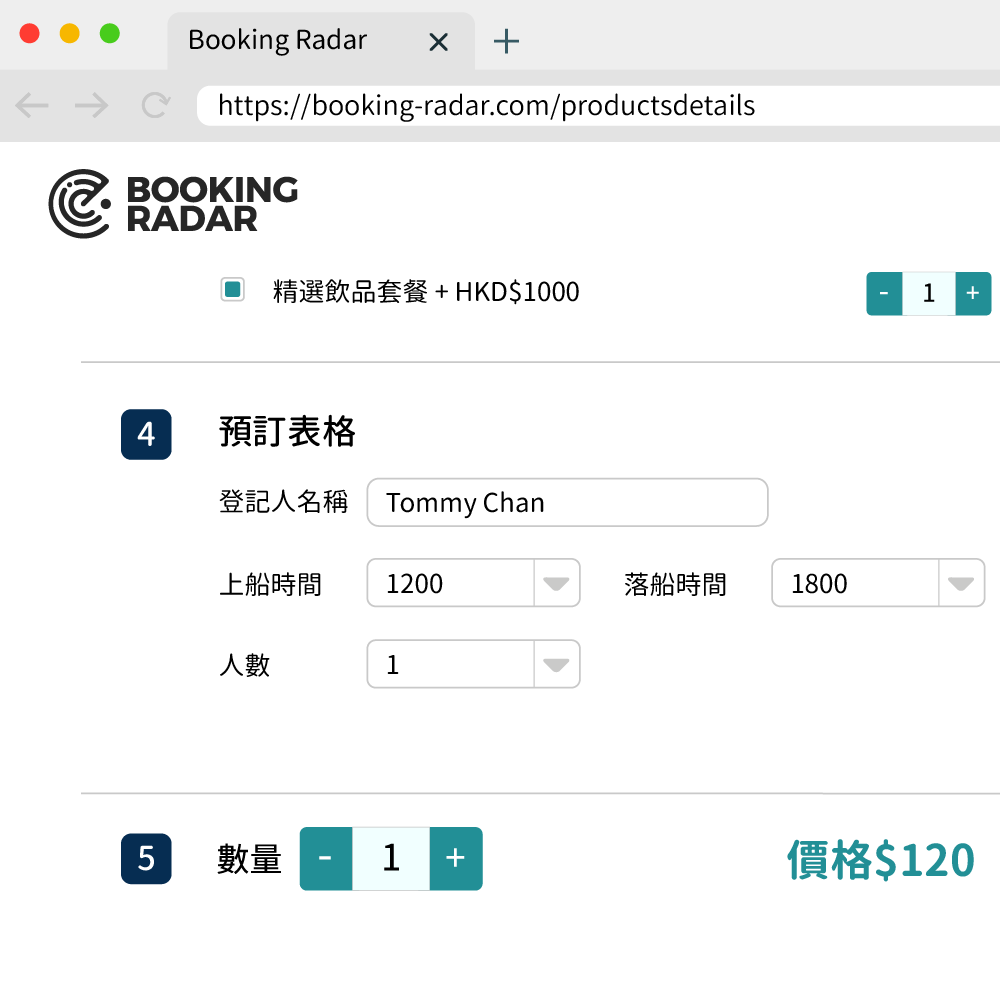The width and height of the screenshot is (1000, 1000).
Task: Open the 上船時間 dropdown showing 1200
Action: click(x=473, y=583)
